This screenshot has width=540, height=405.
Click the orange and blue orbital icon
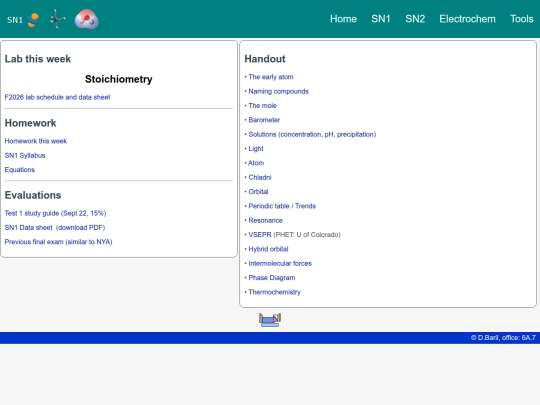pos(33,20)
